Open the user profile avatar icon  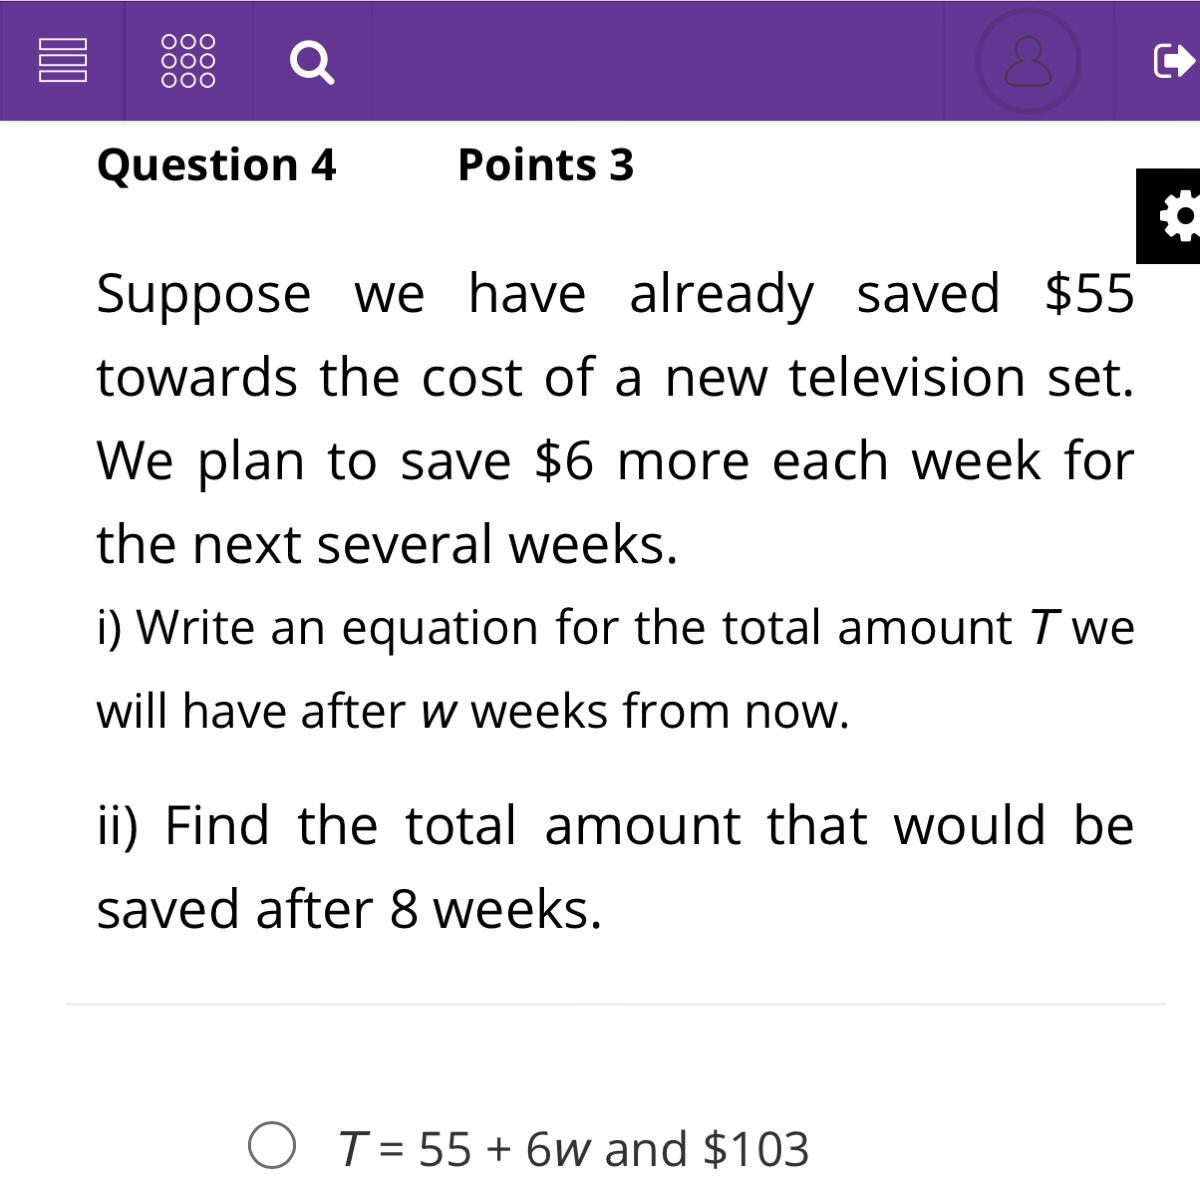tap(1028, 60)
